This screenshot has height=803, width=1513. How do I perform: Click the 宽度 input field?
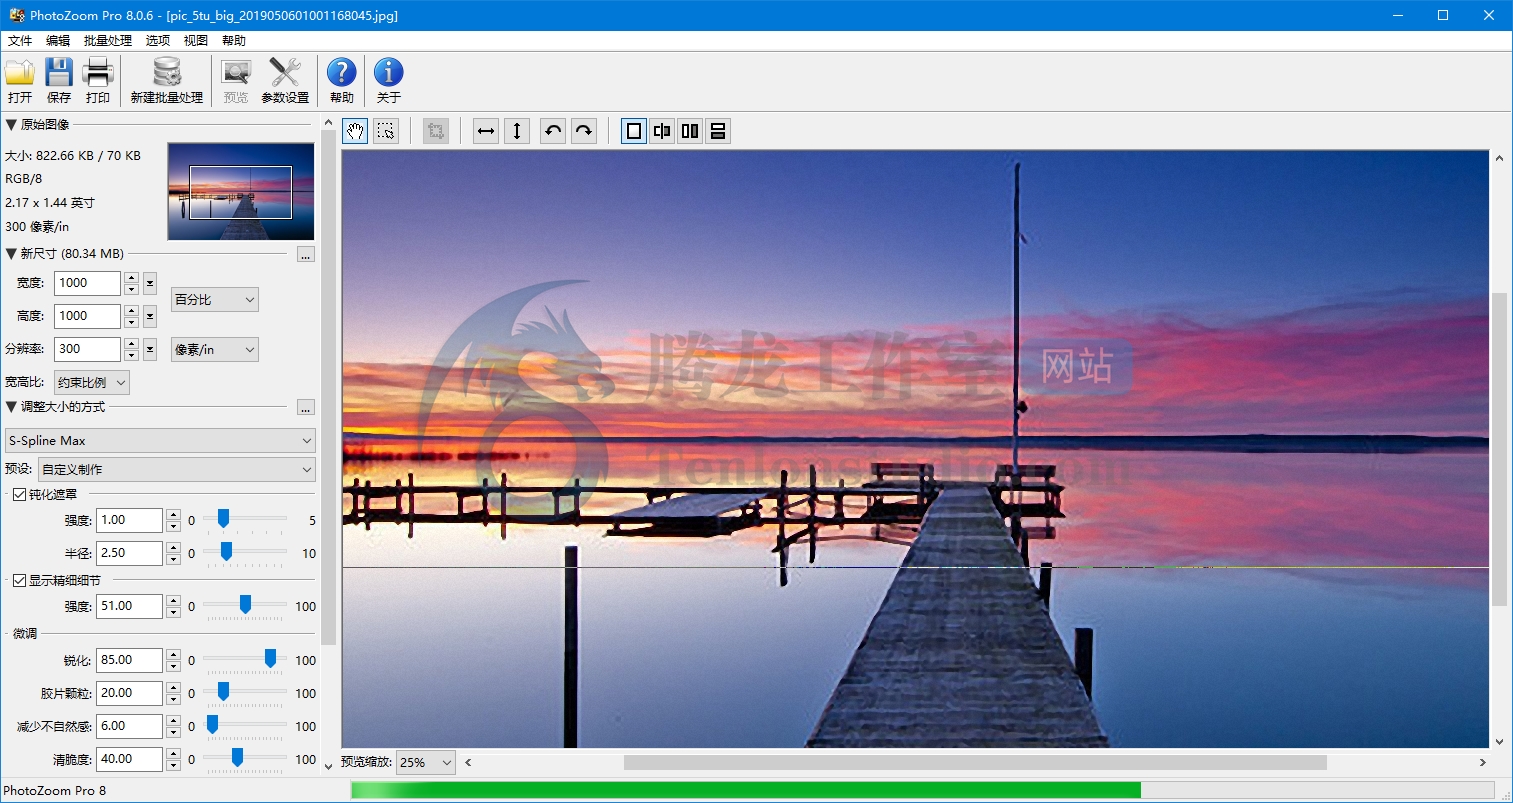tap(87, 283)
